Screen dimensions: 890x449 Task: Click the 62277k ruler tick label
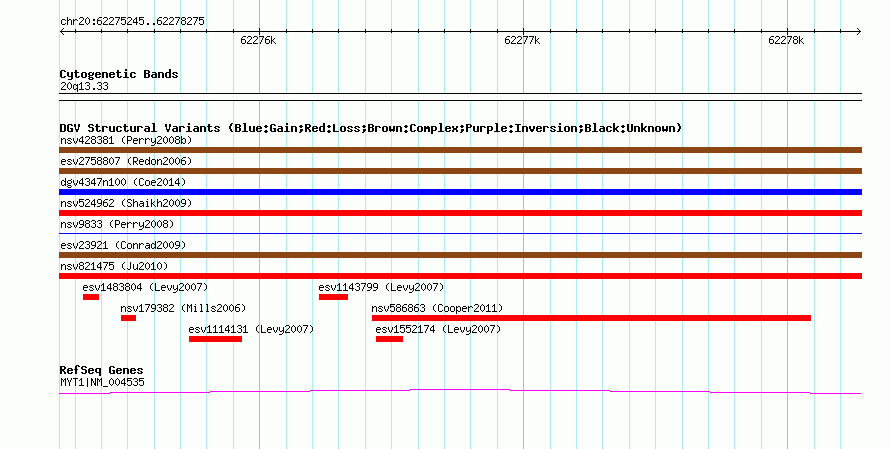[522, 40]
